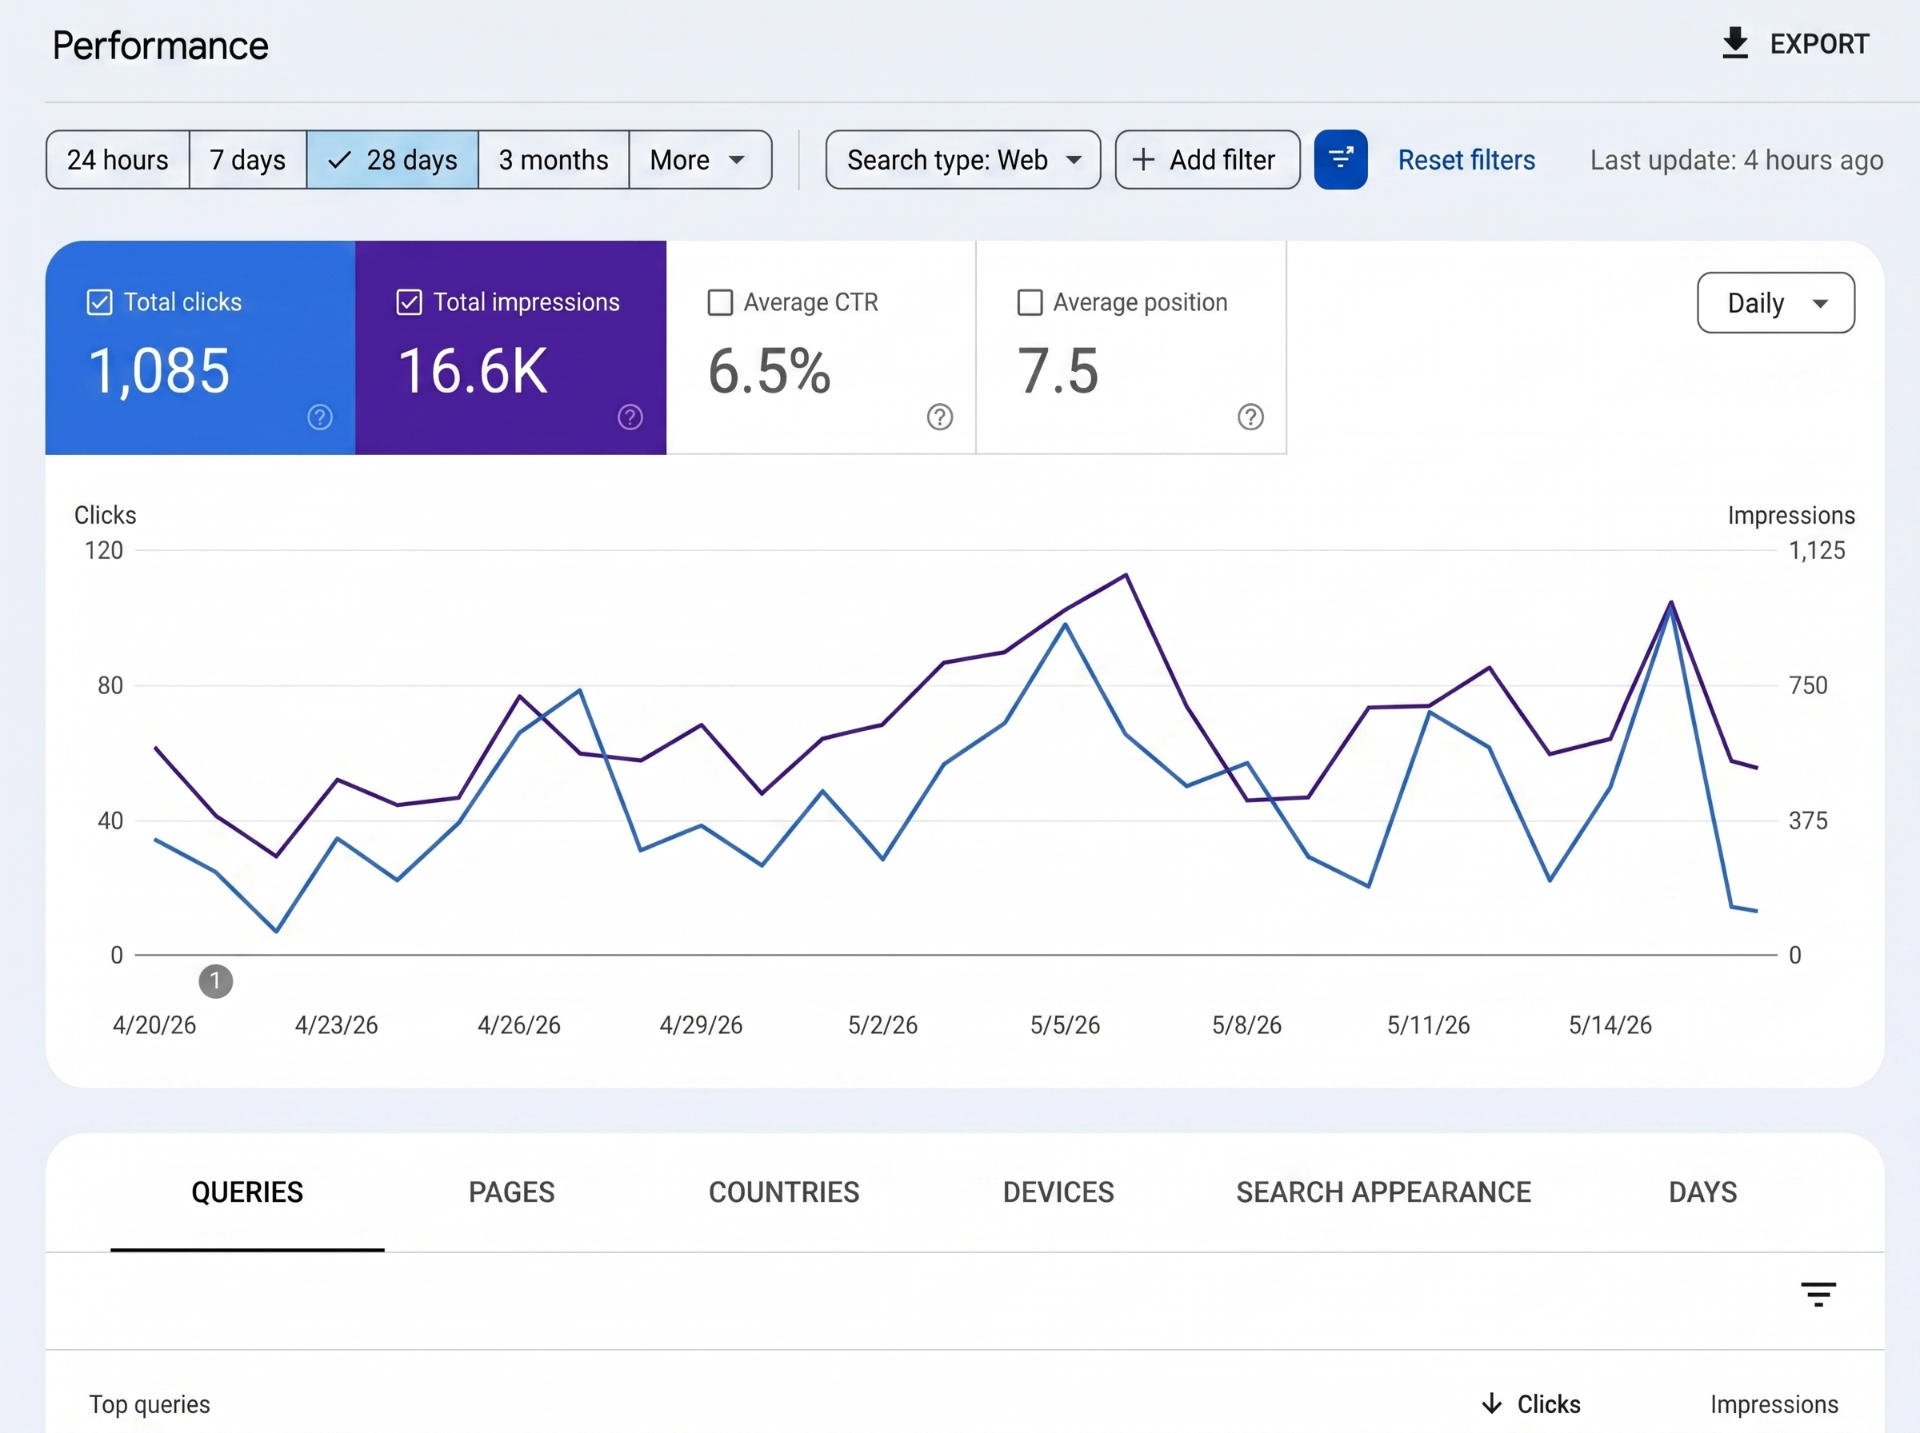Switch to the Queries tab
Screen dimensions: 1920x1433
[x=247, y=1192]
